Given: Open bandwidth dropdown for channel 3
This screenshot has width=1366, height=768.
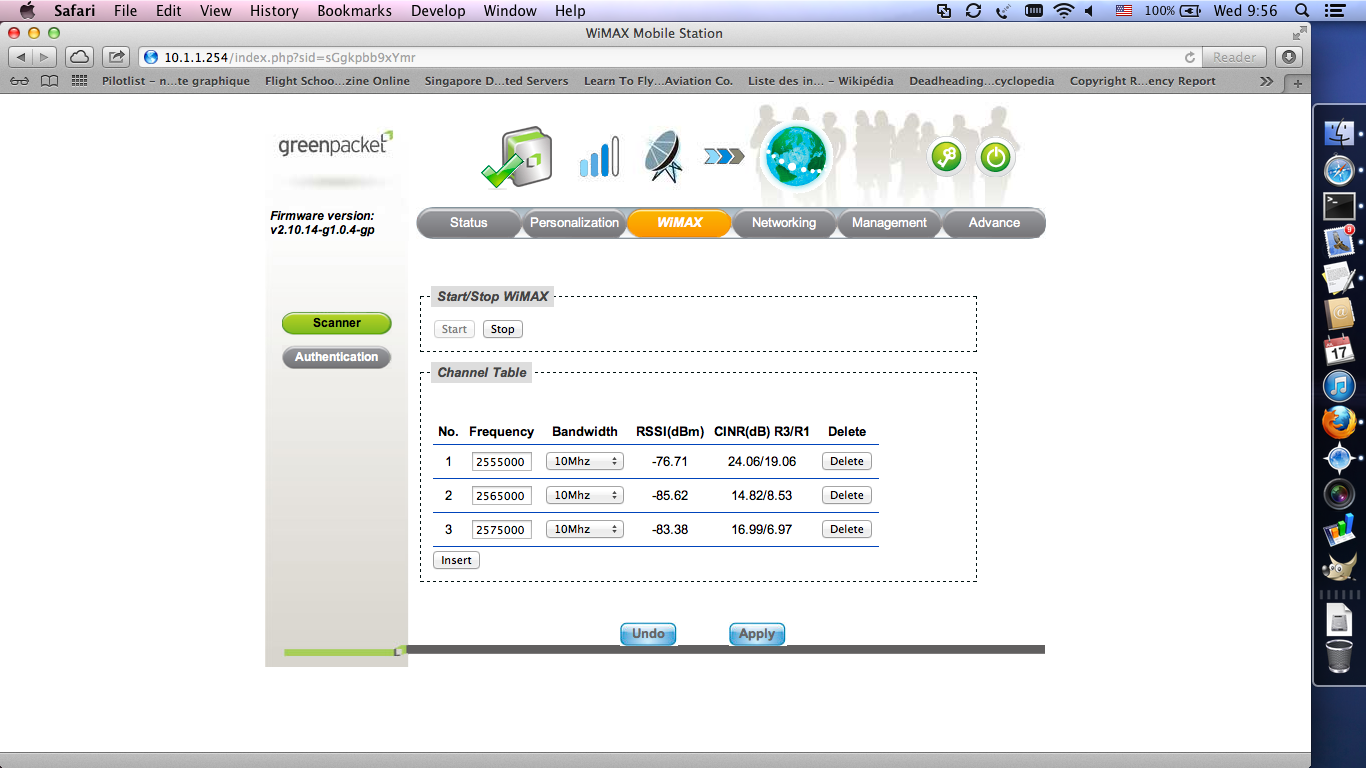Looking at the screenshot, I should coord(585,529).
